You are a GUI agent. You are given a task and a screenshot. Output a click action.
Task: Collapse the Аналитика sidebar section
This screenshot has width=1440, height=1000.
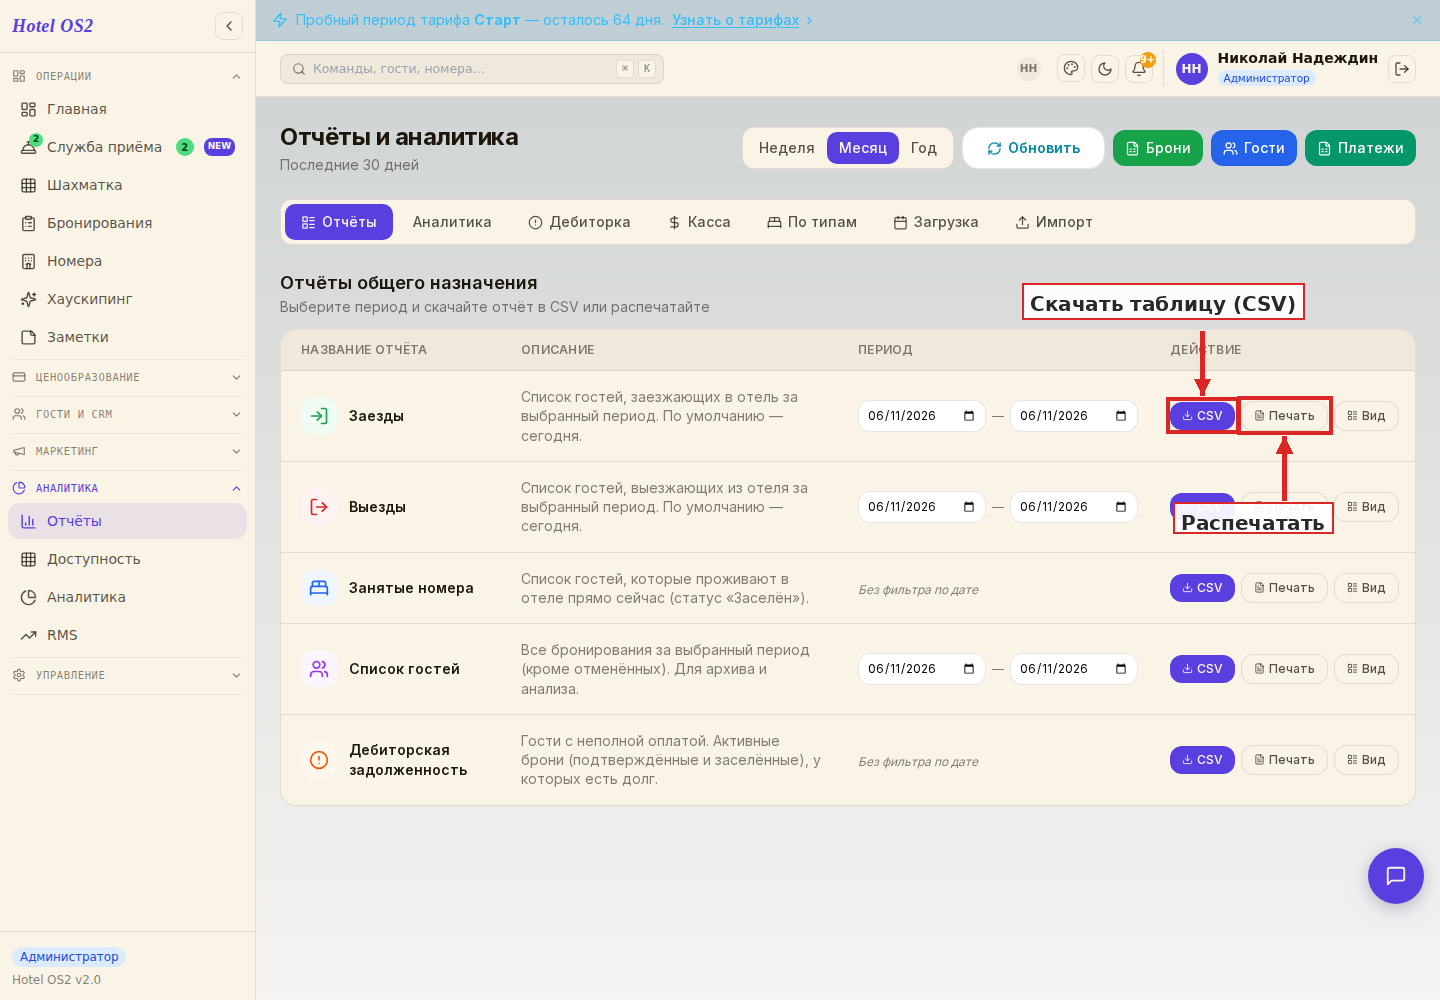(127, 488)
